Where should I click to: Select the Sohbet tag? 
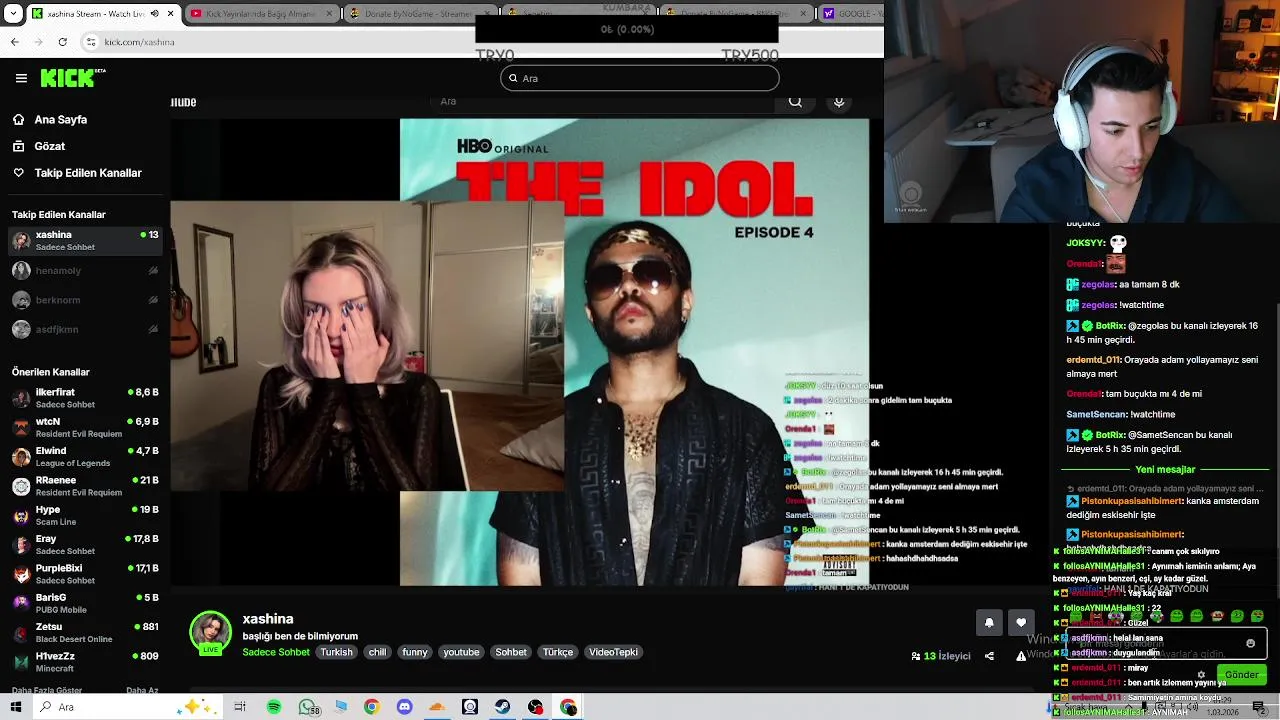511,652
